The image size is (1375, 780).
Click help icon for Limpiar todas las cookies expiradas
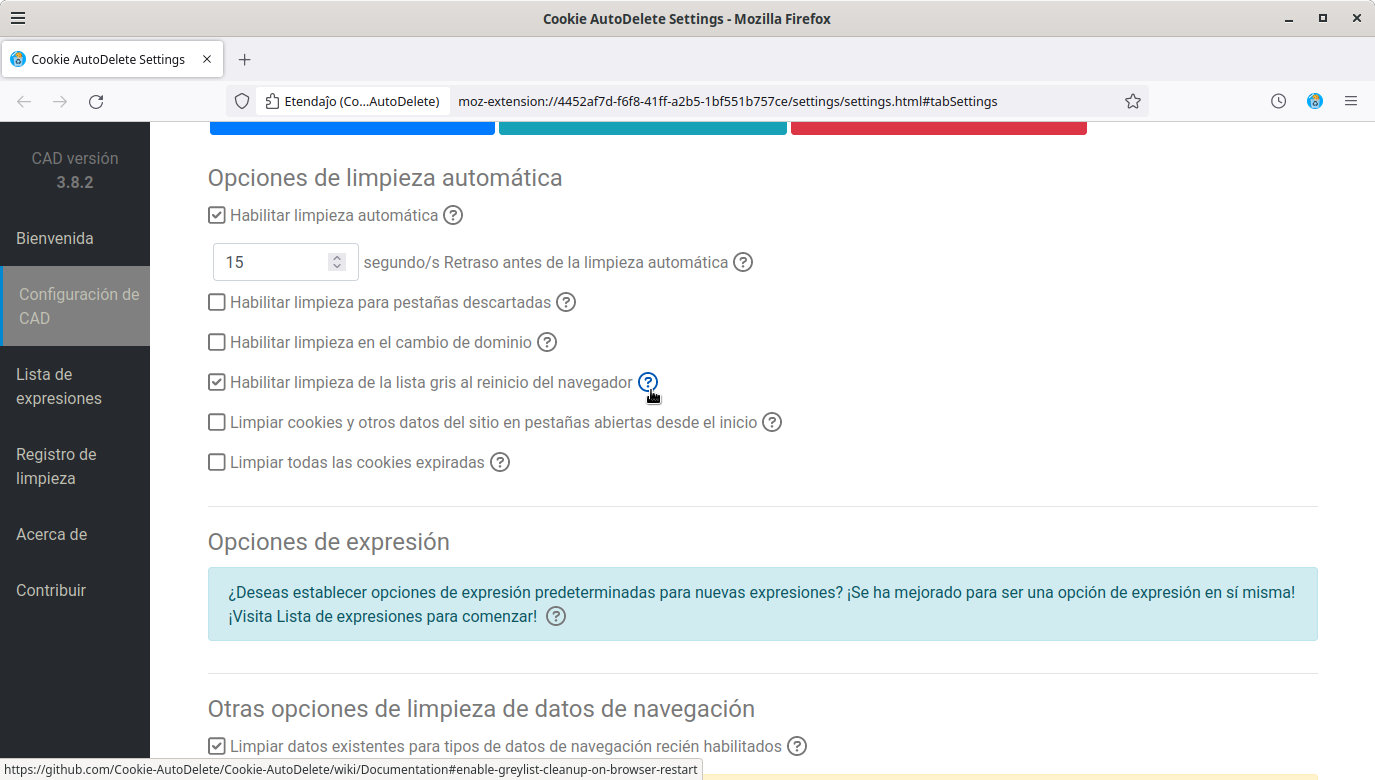pos(500,462)
